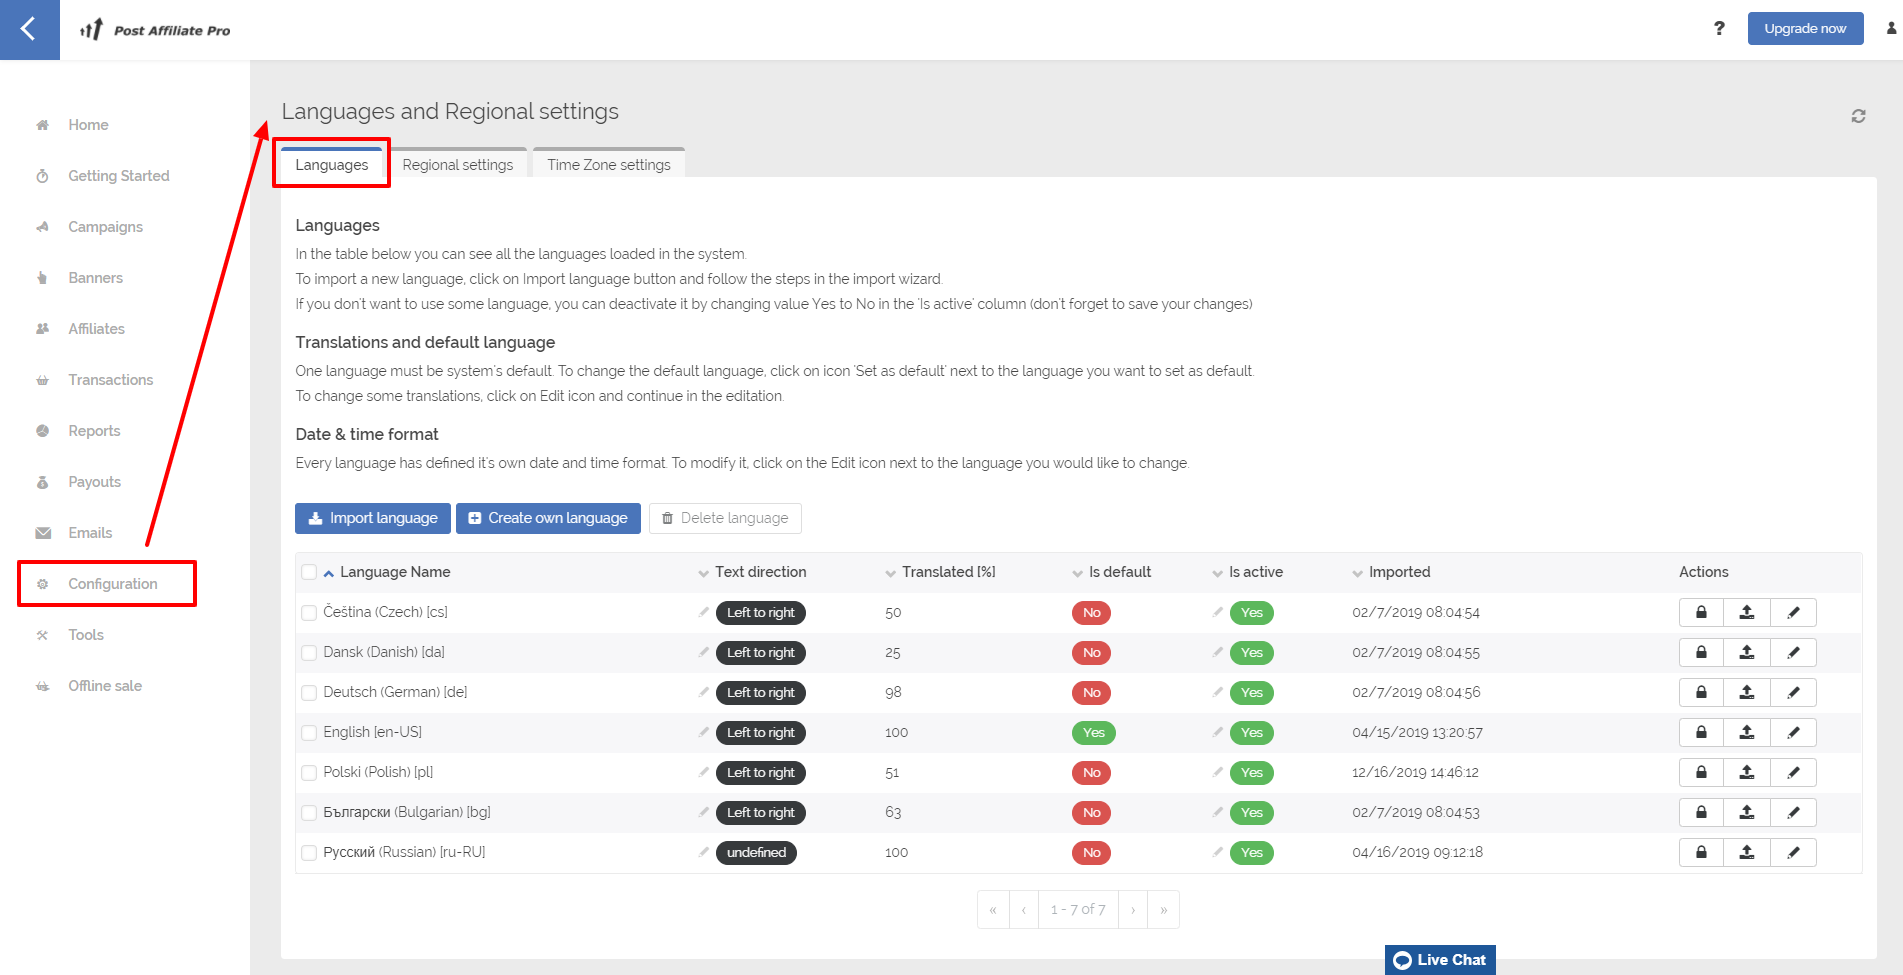
Task: Open the user profile icon
Action: (x=1891, y=28)
